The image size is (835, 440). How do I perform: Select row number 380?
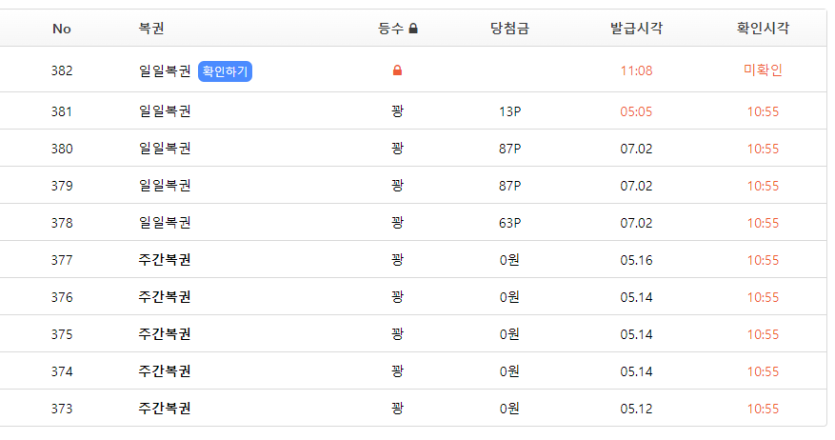point(62,149)
